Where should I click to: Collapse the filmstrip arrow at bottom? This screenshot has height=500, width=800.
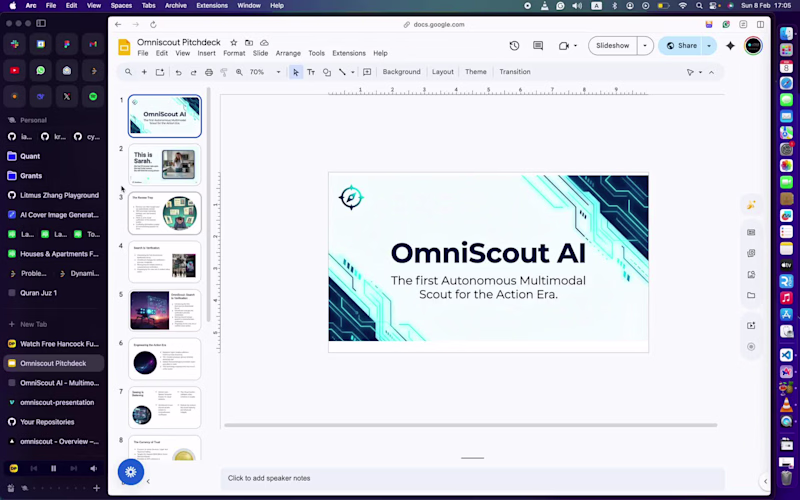pos(148,481)
